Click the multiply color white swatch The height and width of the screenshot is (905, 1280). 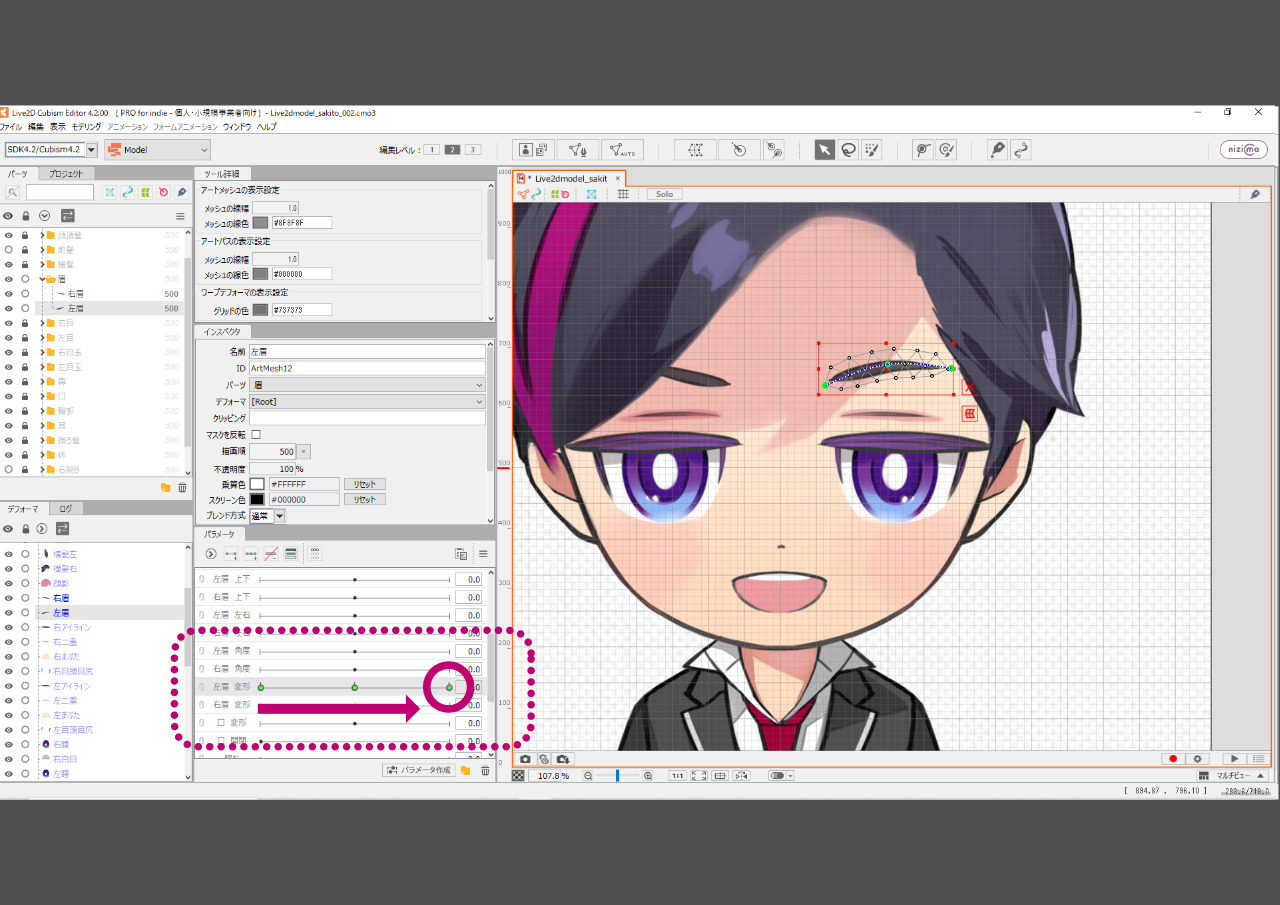tap(257, 484)
